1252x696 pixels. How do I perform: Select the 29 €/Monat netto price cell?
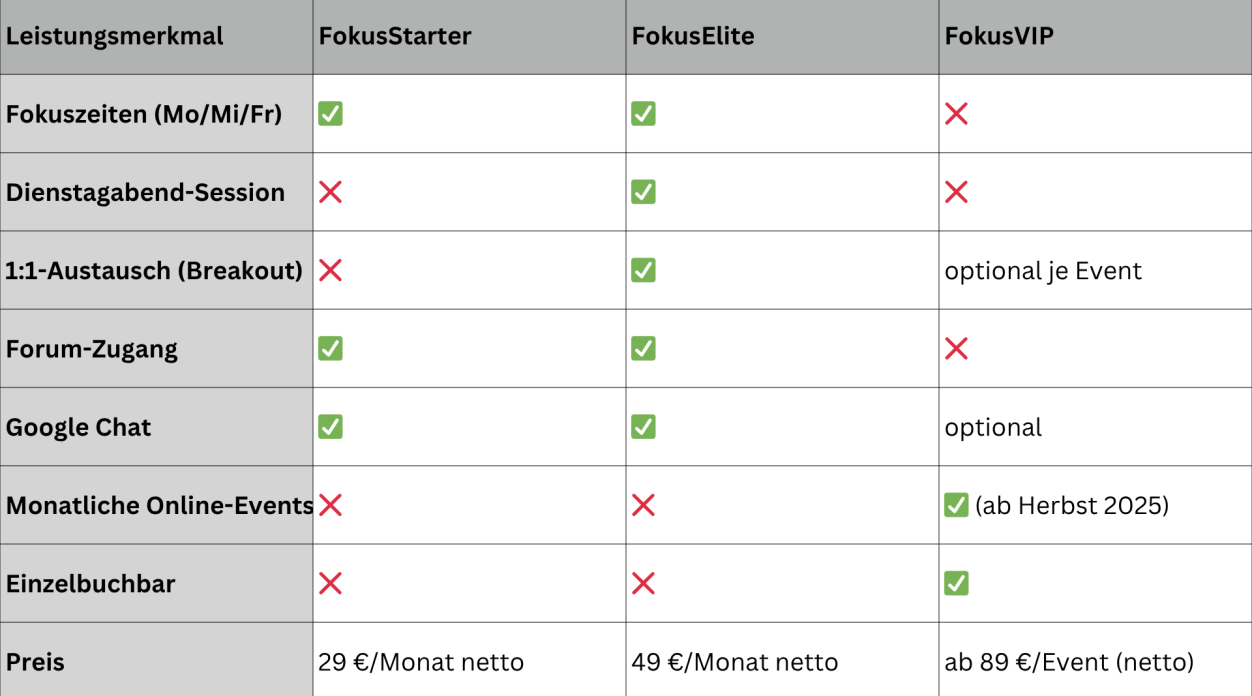pos(469,661)
